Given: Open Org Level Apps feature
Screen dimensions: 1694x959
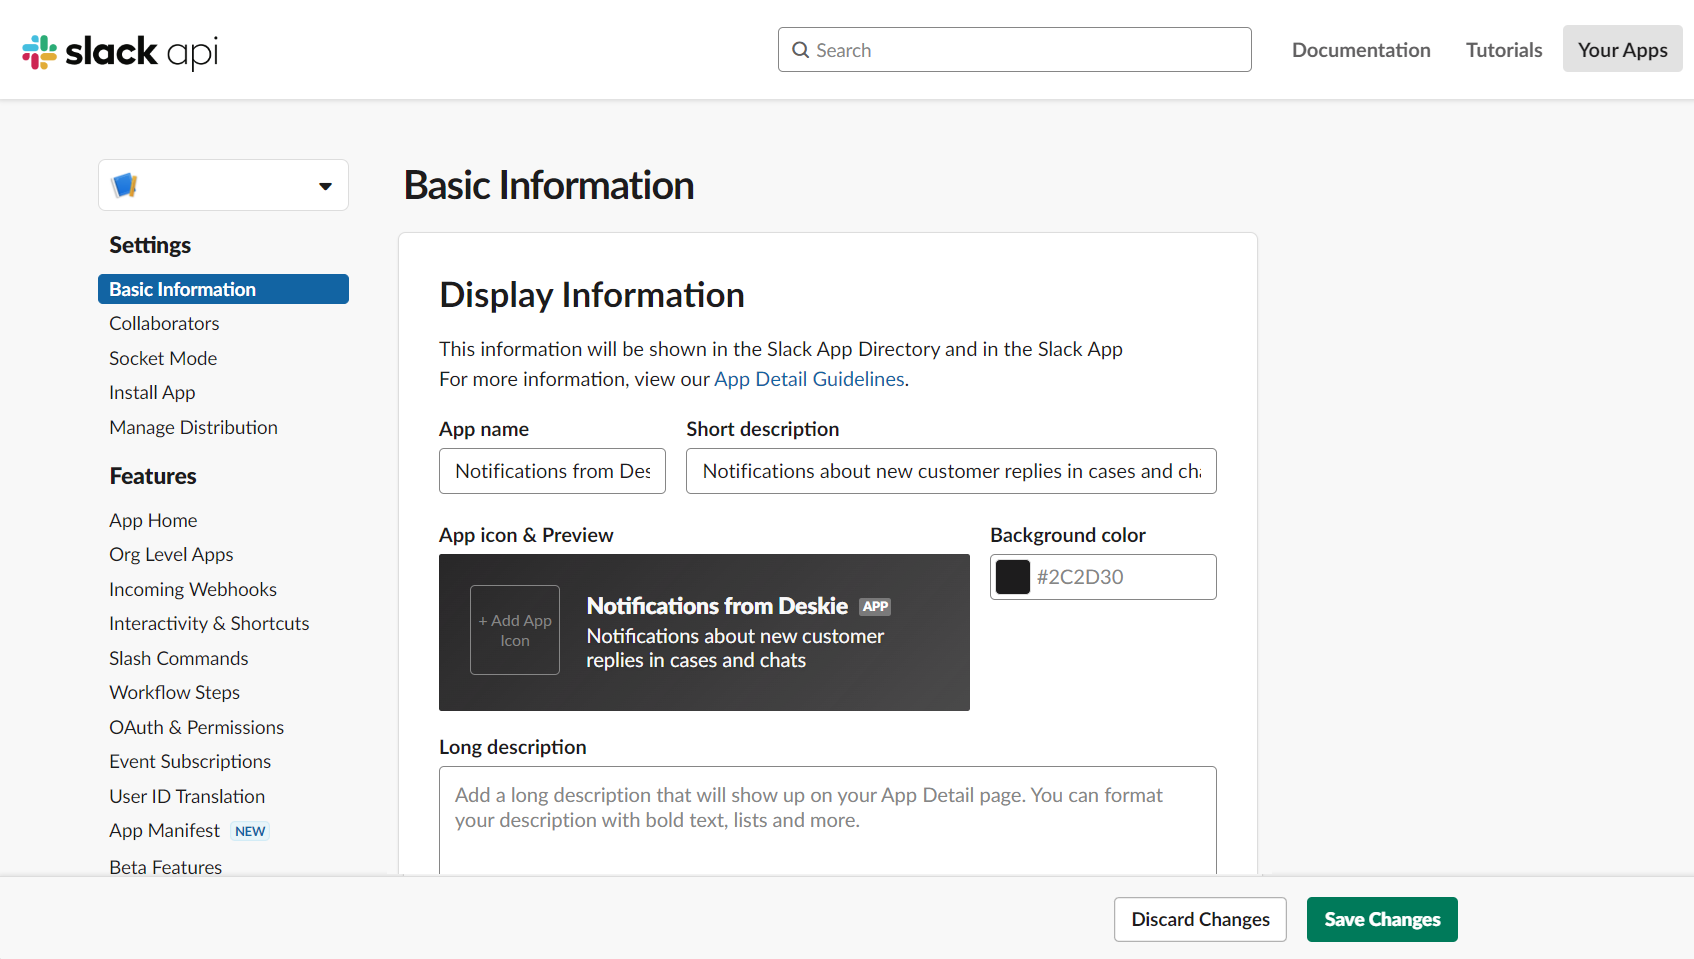Looking at the screenshot, I should [171, 554].
